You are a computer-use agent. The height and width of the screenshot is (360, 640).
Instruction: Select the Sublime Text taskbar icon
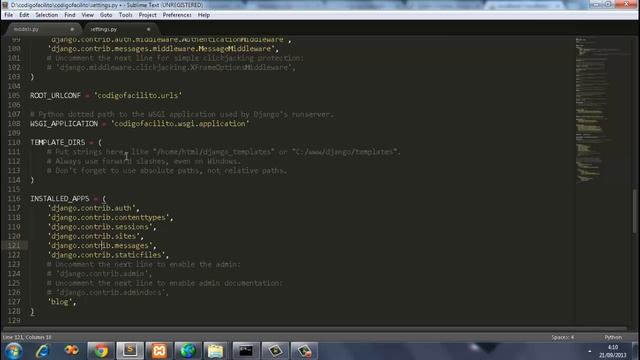click(x=130, y=351)
